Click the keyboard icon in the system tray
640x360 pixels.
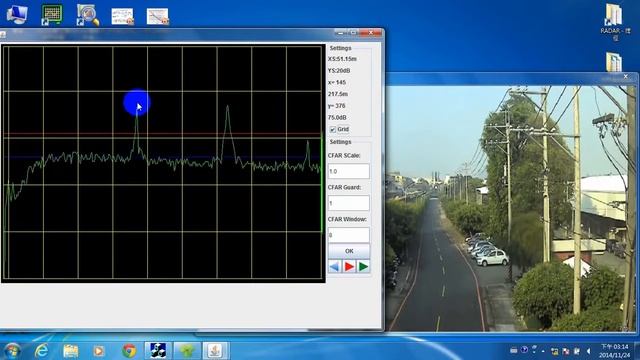pos(514,350)
